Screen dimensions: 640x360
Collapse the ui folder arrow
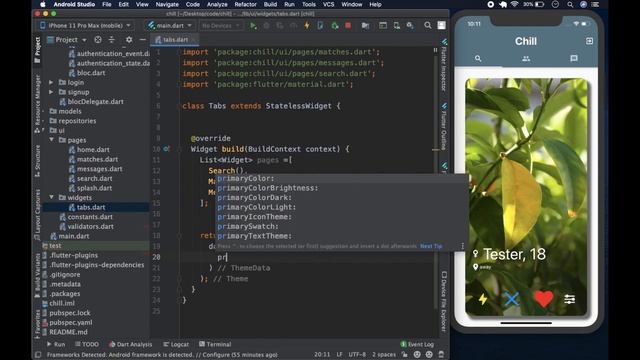(x=43, y=130)
